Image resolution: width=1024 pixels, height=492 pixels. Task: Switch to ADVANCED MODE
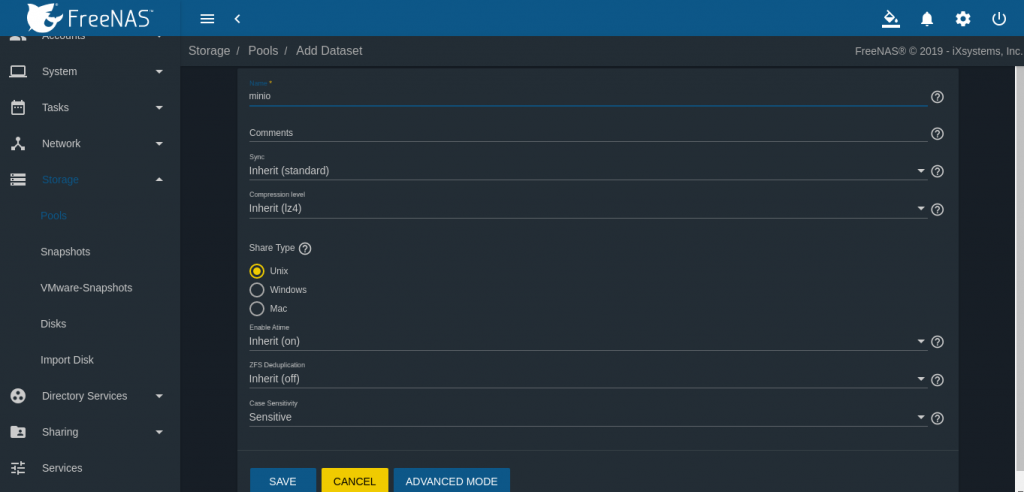[451, 481]
